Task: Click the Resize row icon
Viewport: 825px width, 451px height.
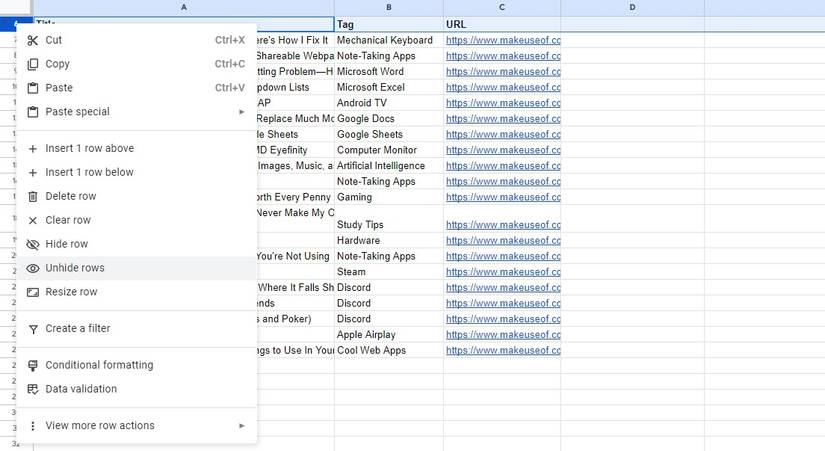Action: click(33, 292)
